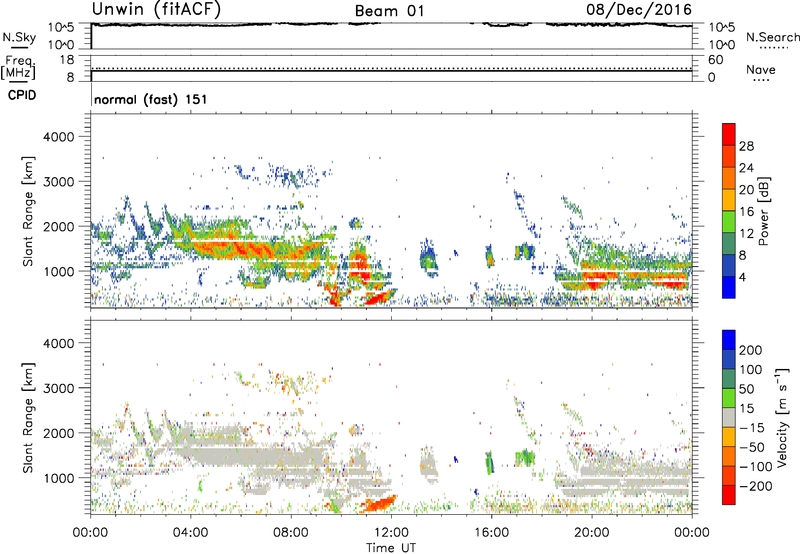Screen dimensions: 800x554
Task: Click the "-15" tick on Velocity colorbar
Action: pyautogui.click(x=750, y=427)
